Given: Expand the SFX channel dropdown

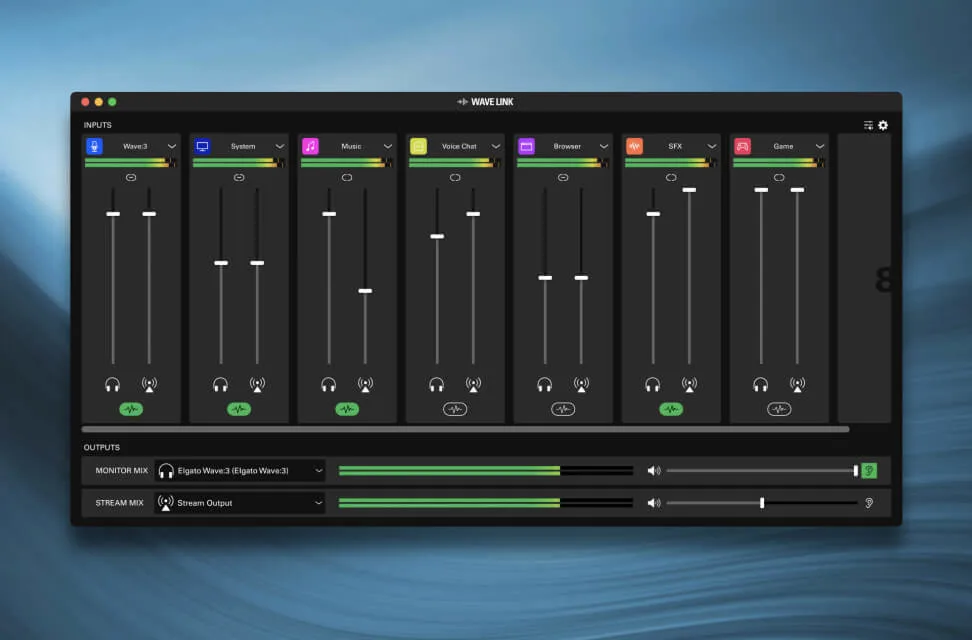Looking at the screenshot, I should click(712, 145).
